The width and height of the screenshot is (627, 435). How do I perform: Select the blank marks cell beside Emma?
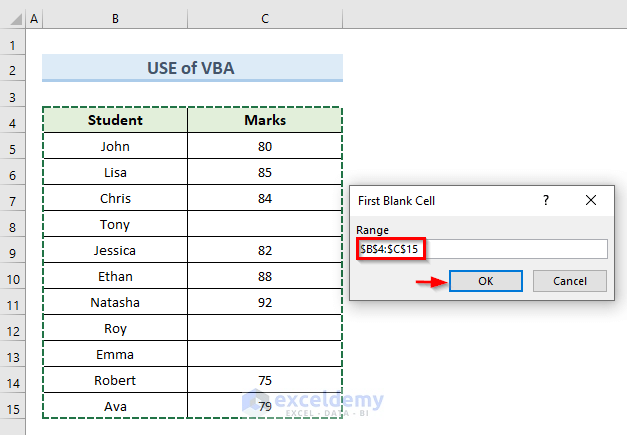[x=265, y=355]
